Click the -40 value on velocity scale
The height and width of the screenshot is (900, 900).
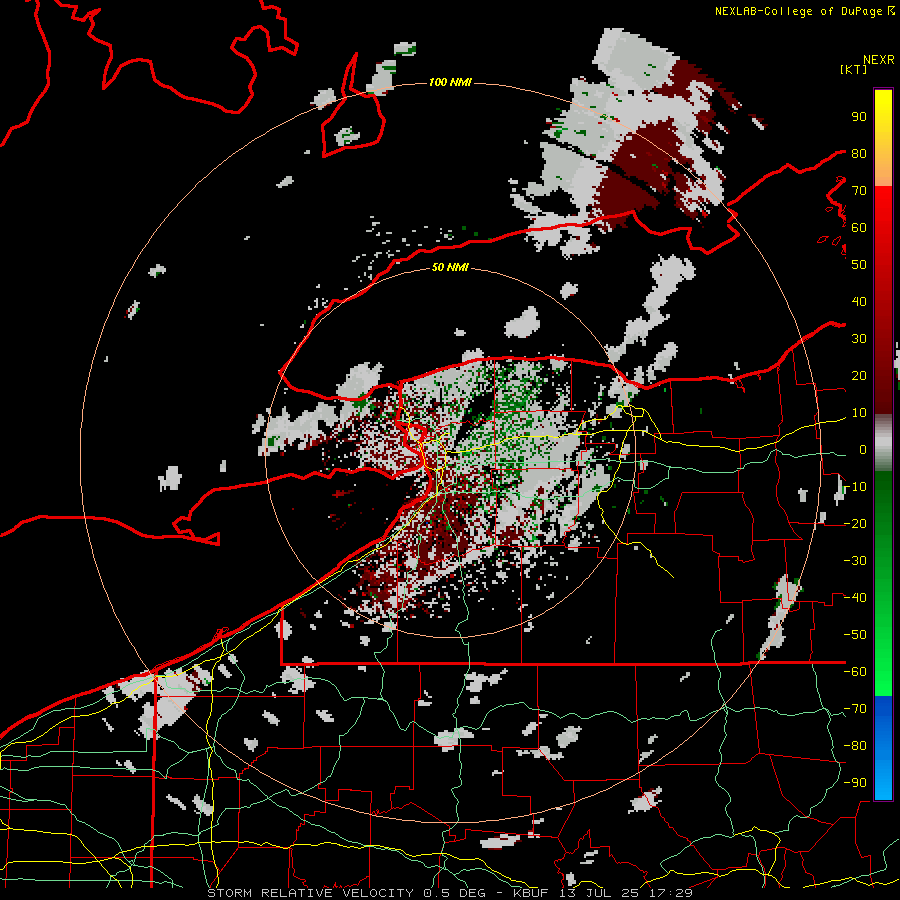coord(855,598)
